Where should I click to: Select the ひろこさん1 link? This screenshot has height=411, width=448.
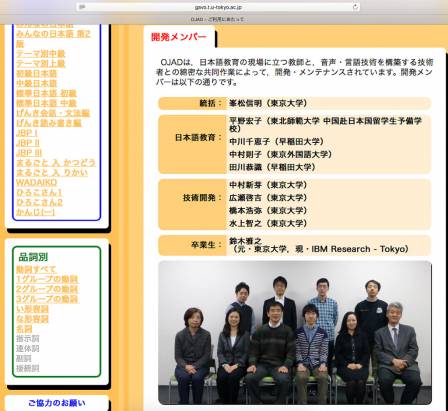point(39,192)
